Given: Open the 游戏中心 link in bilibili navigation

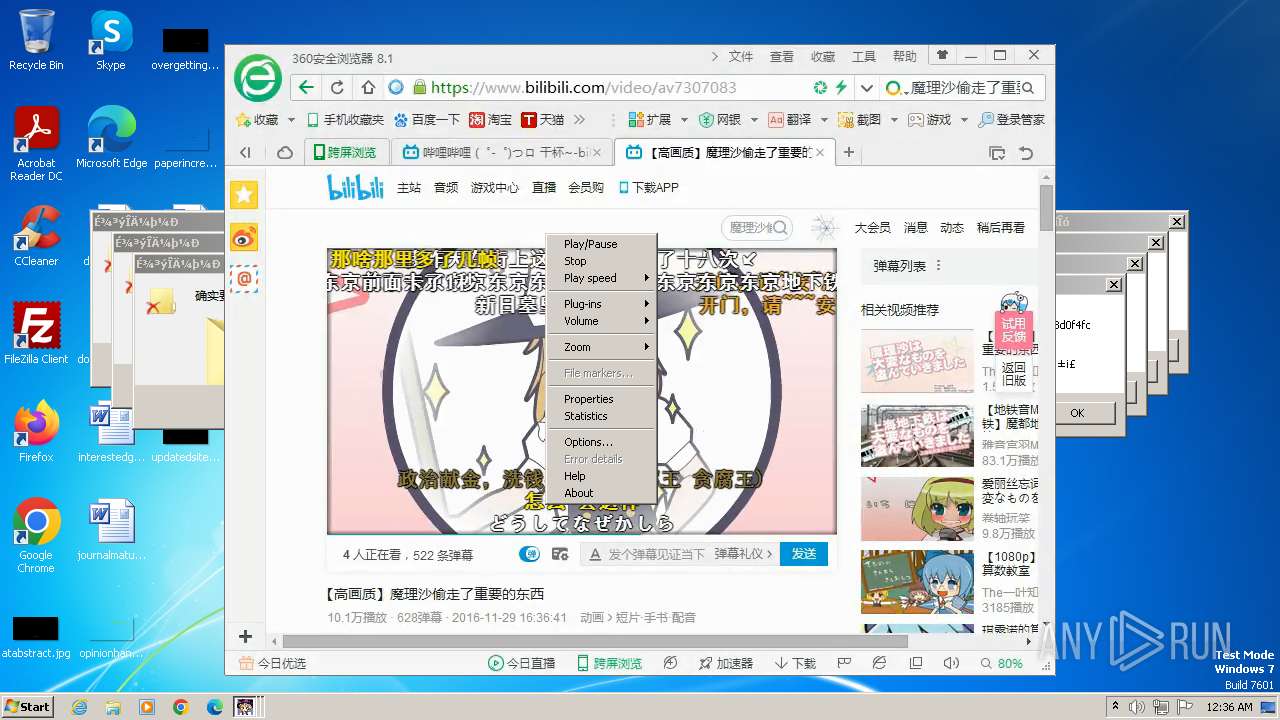Looking at the screenshot, I should (495, 187).
